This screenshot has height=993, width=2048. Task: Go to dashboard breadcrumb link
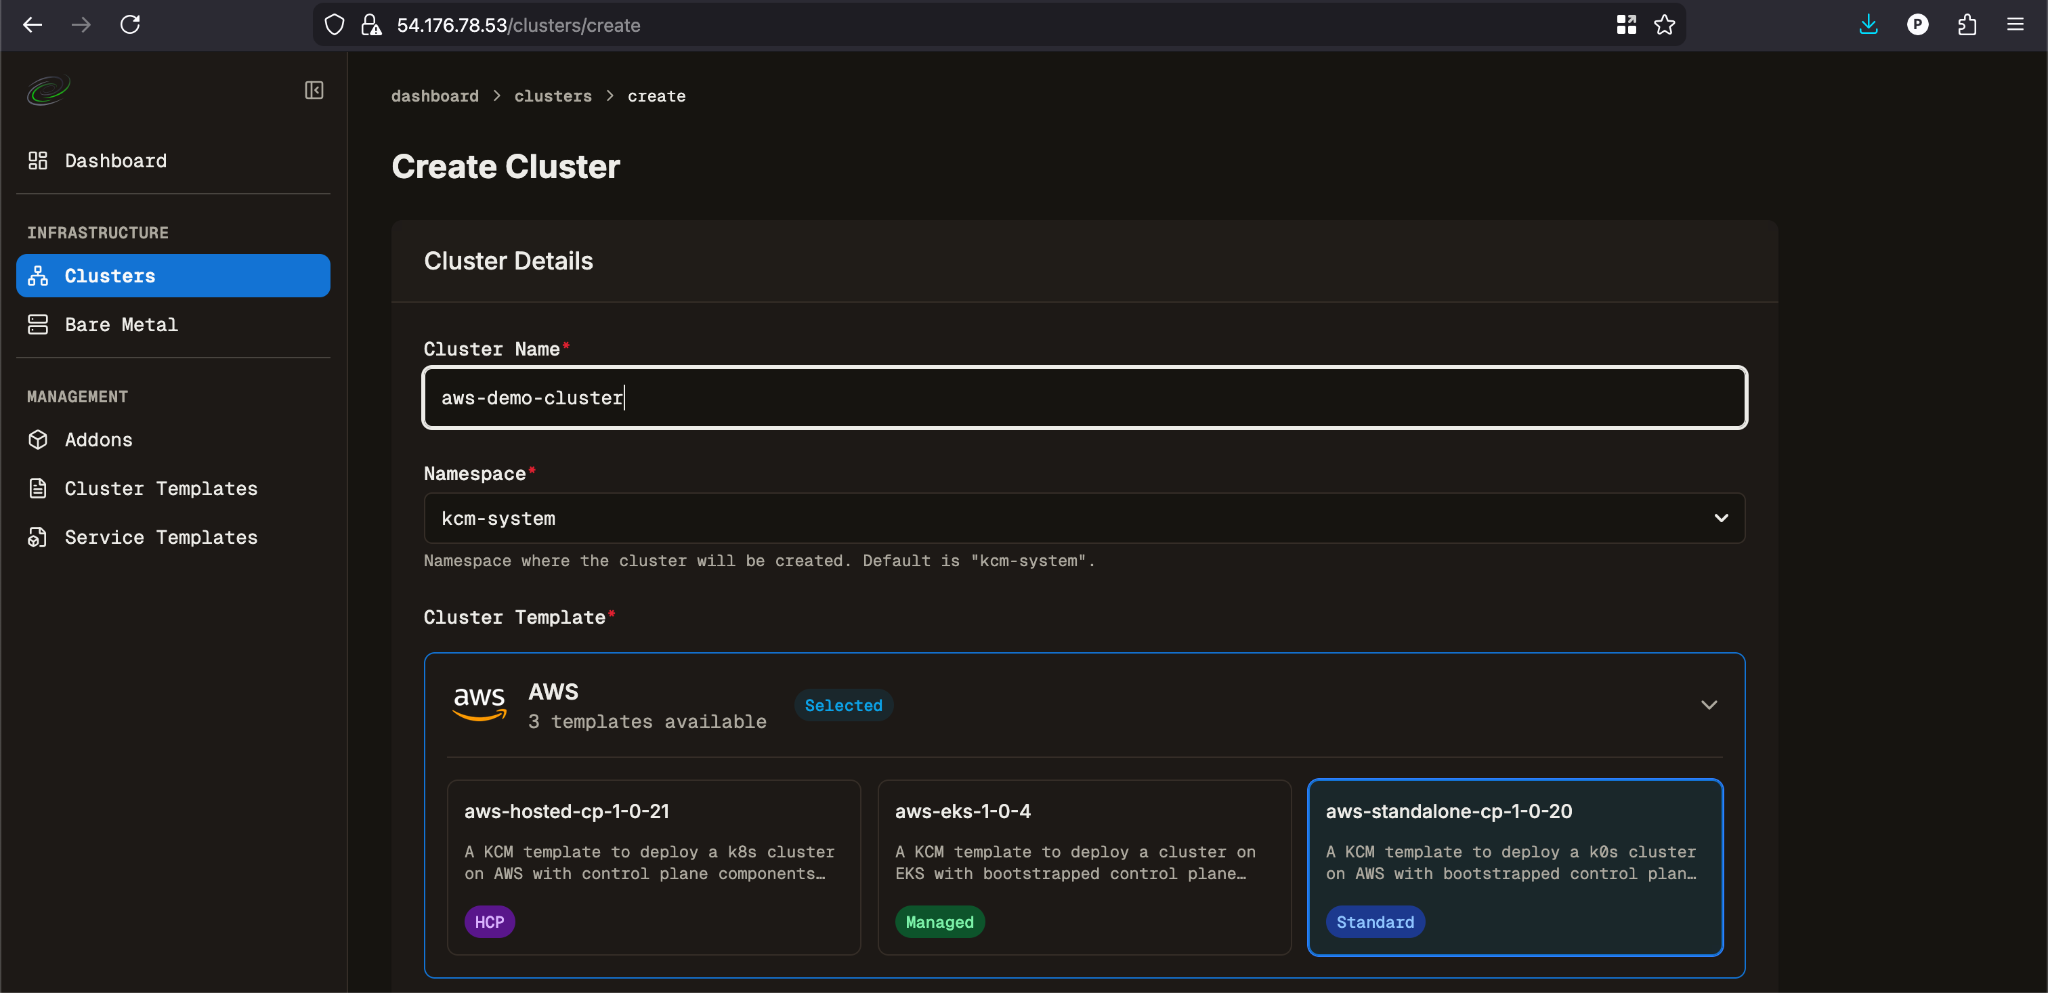pos(434,96)
